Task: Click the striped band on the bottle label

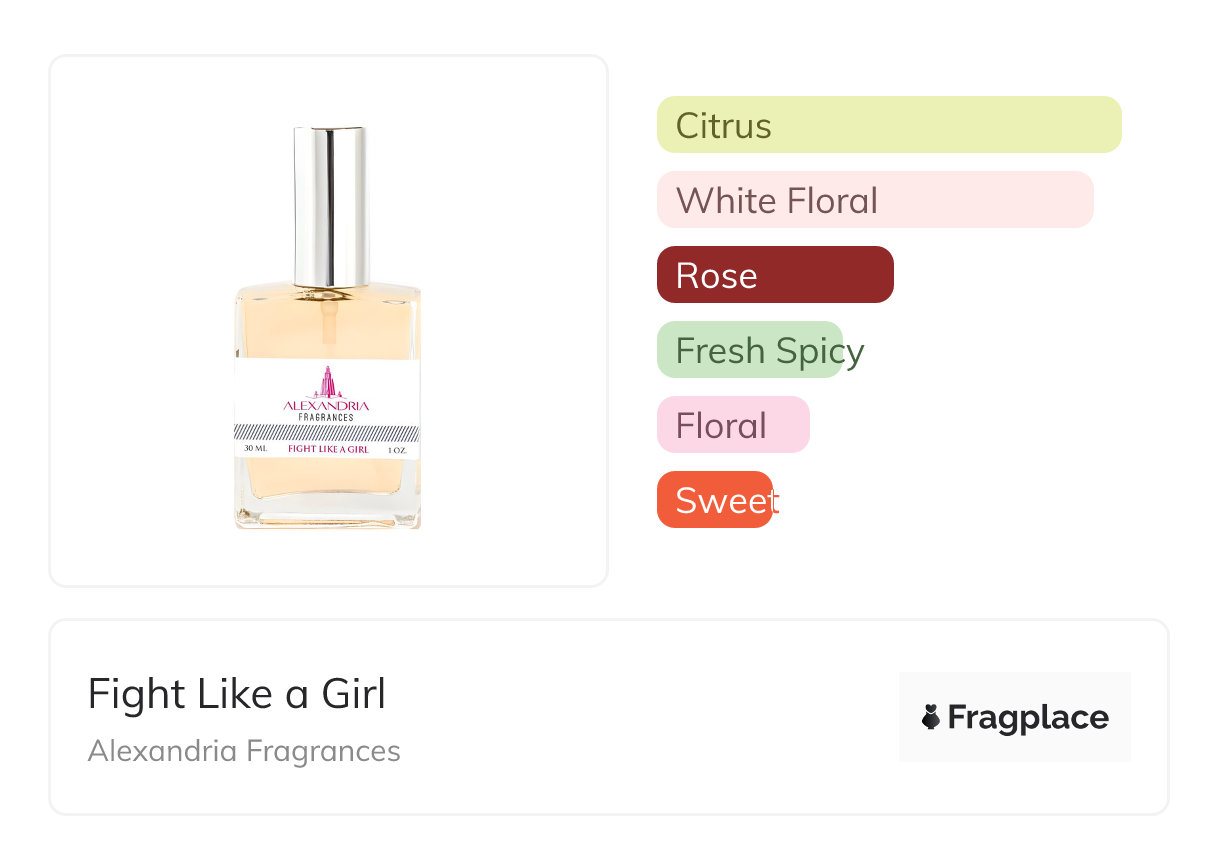Action: click(327, 432)
